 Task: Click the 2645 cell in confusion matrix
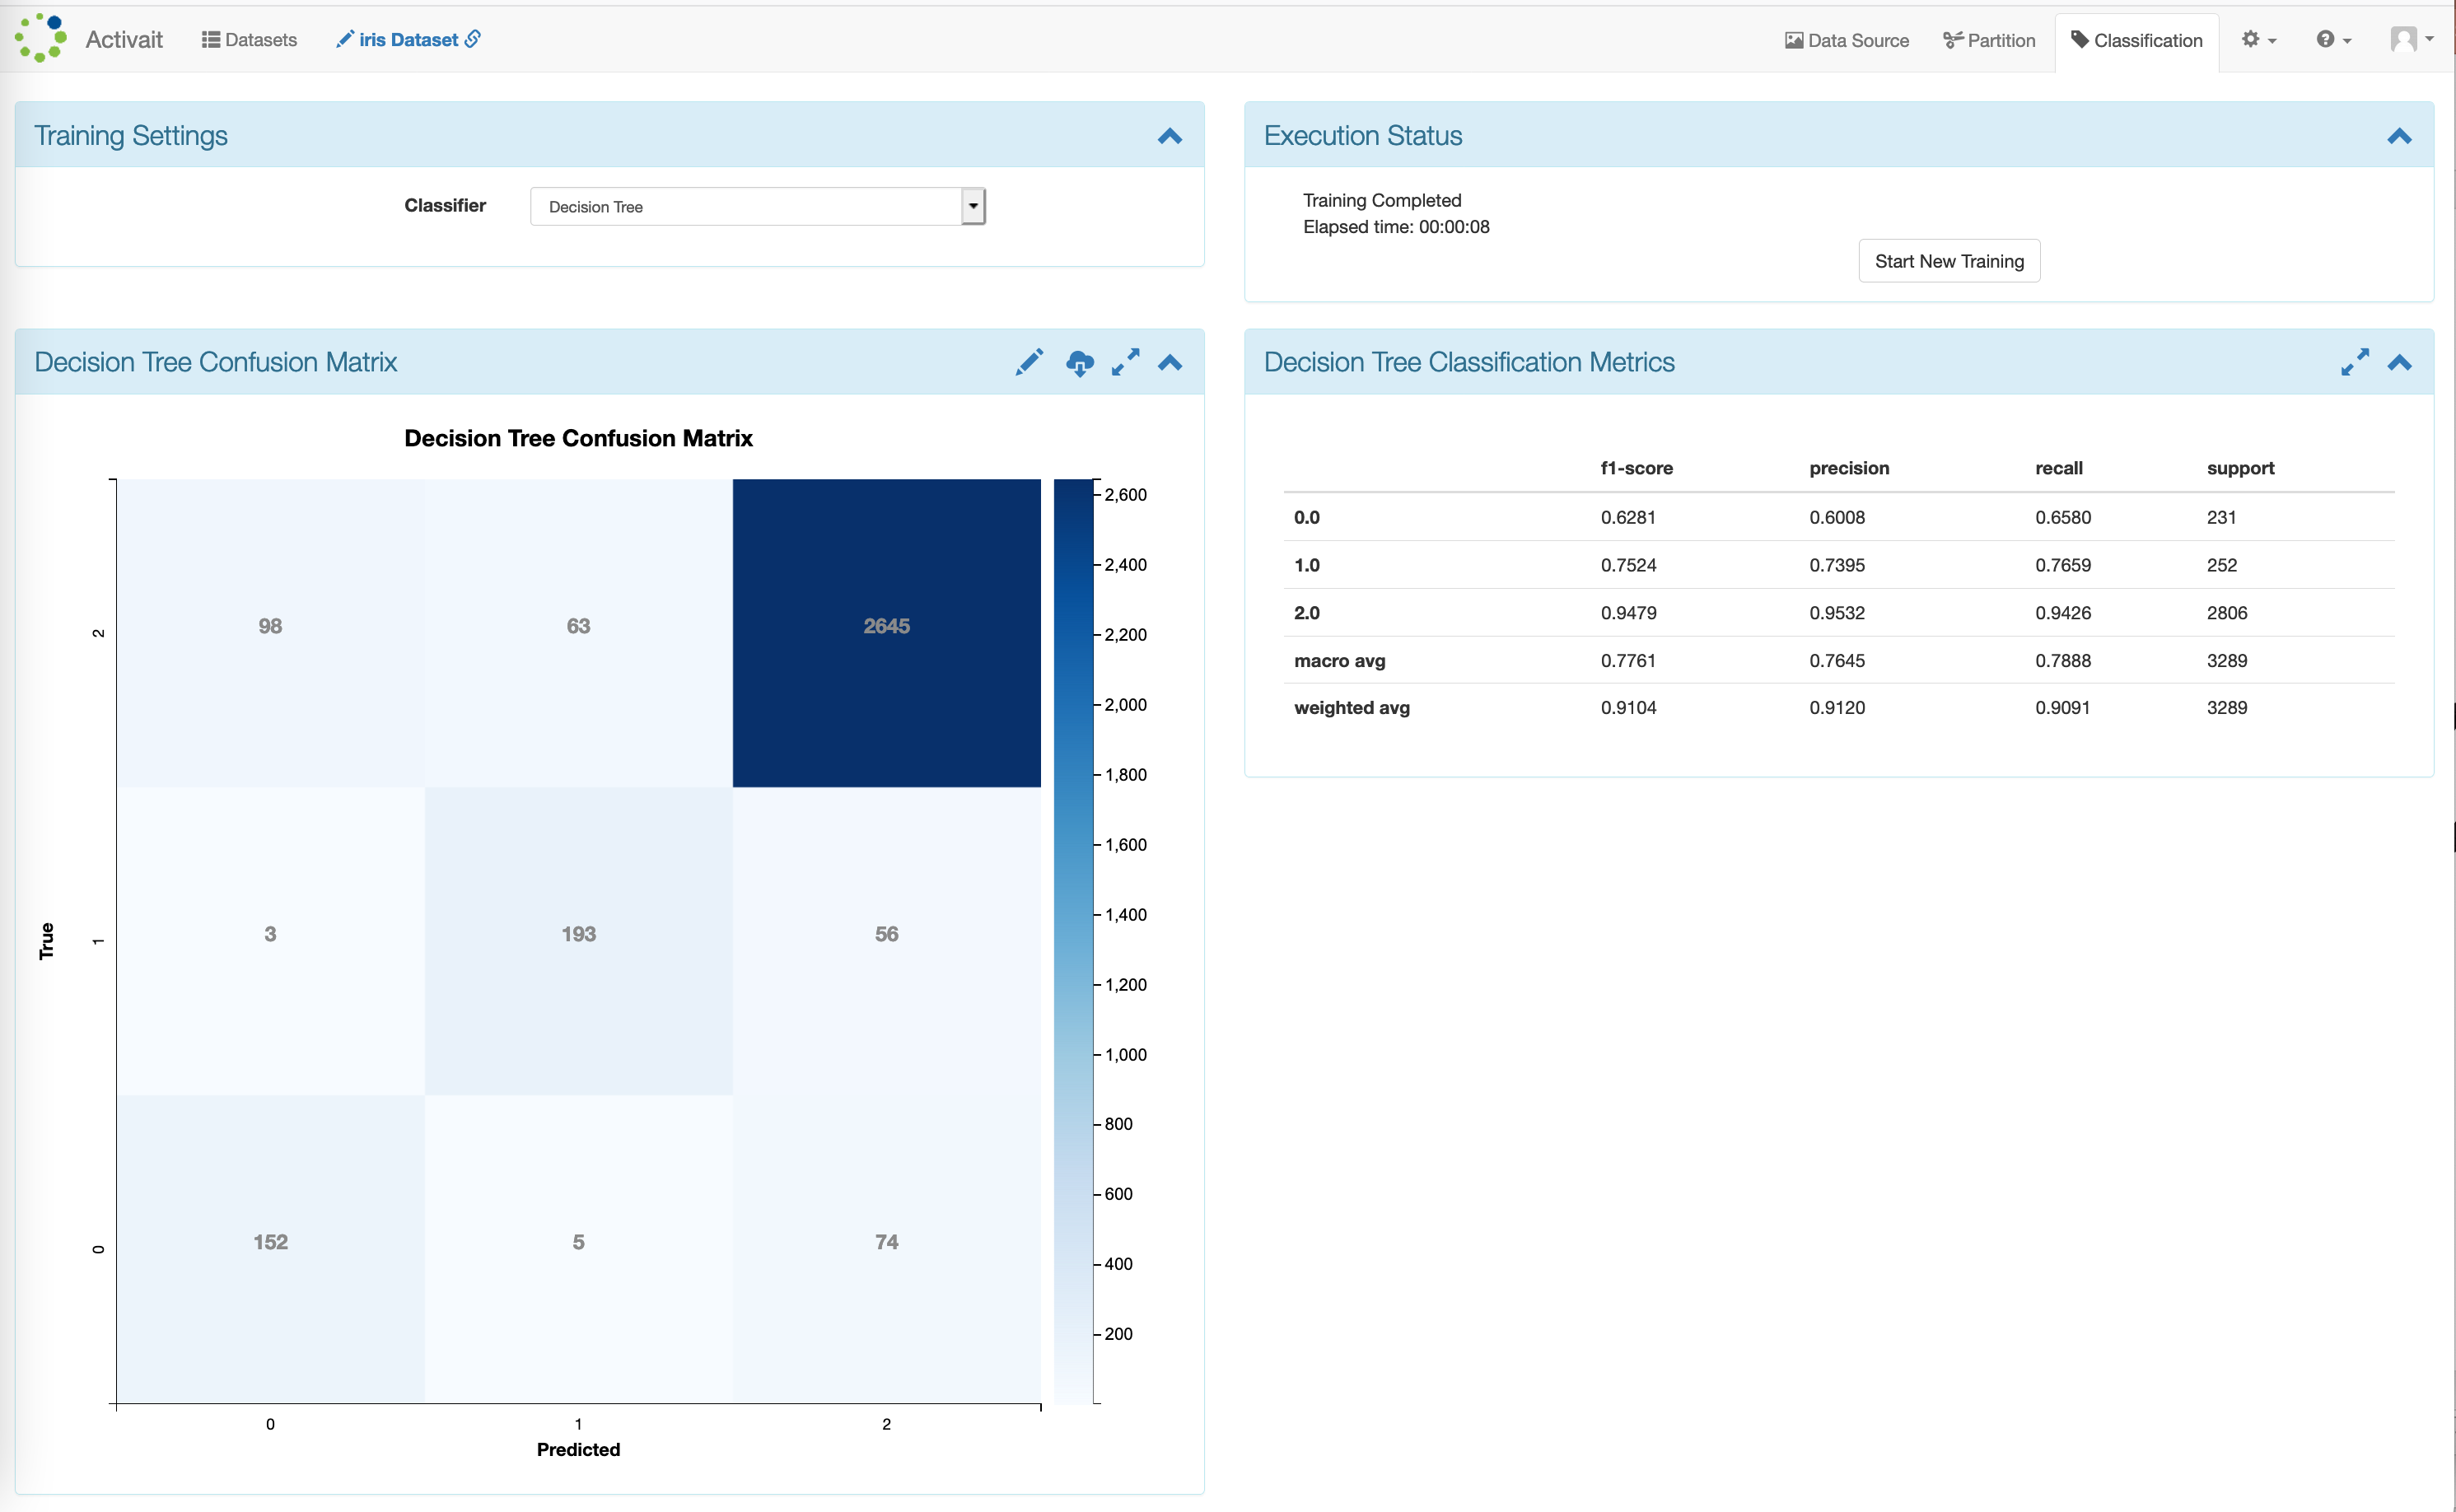[886, 626]
